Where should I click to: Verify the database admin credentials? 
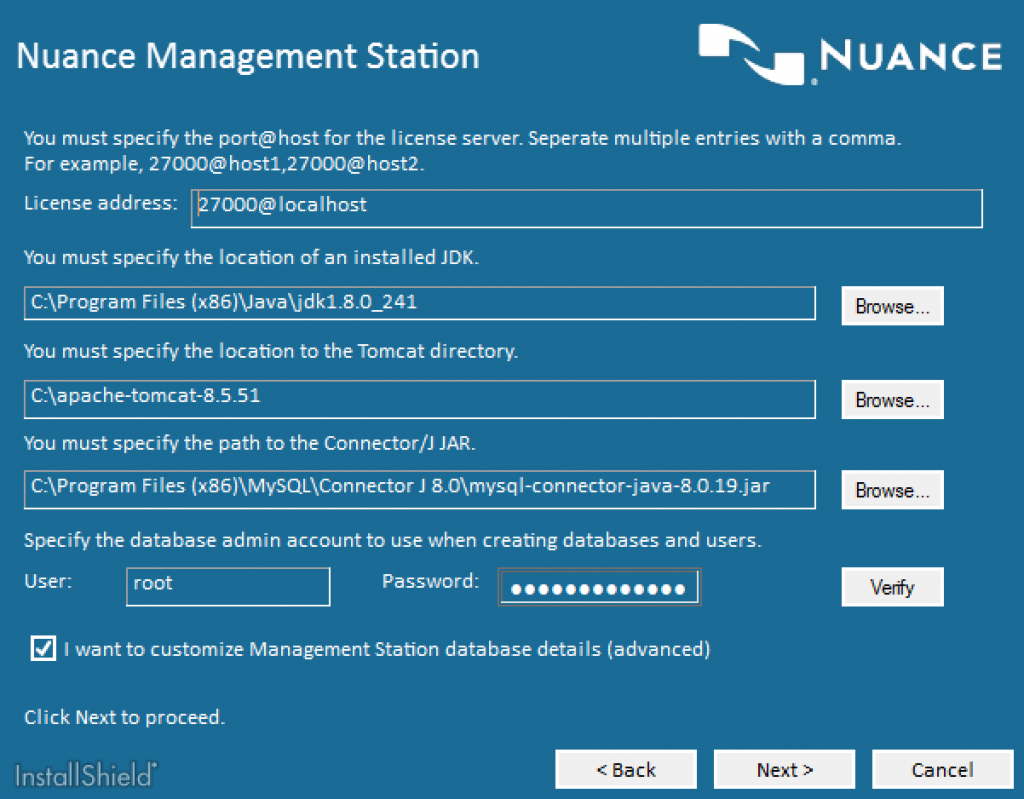click(x=891, y=587)
